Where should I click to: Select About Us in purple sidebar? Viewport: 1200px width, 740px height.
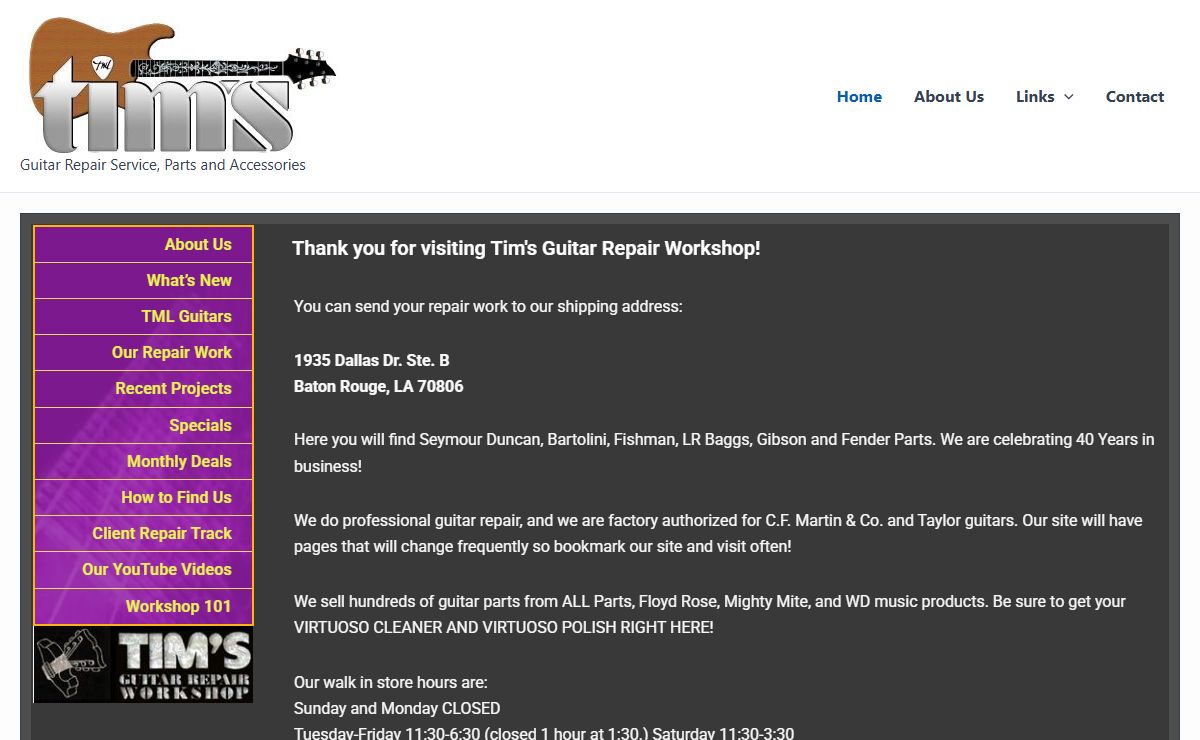click(x=143, y=244)
